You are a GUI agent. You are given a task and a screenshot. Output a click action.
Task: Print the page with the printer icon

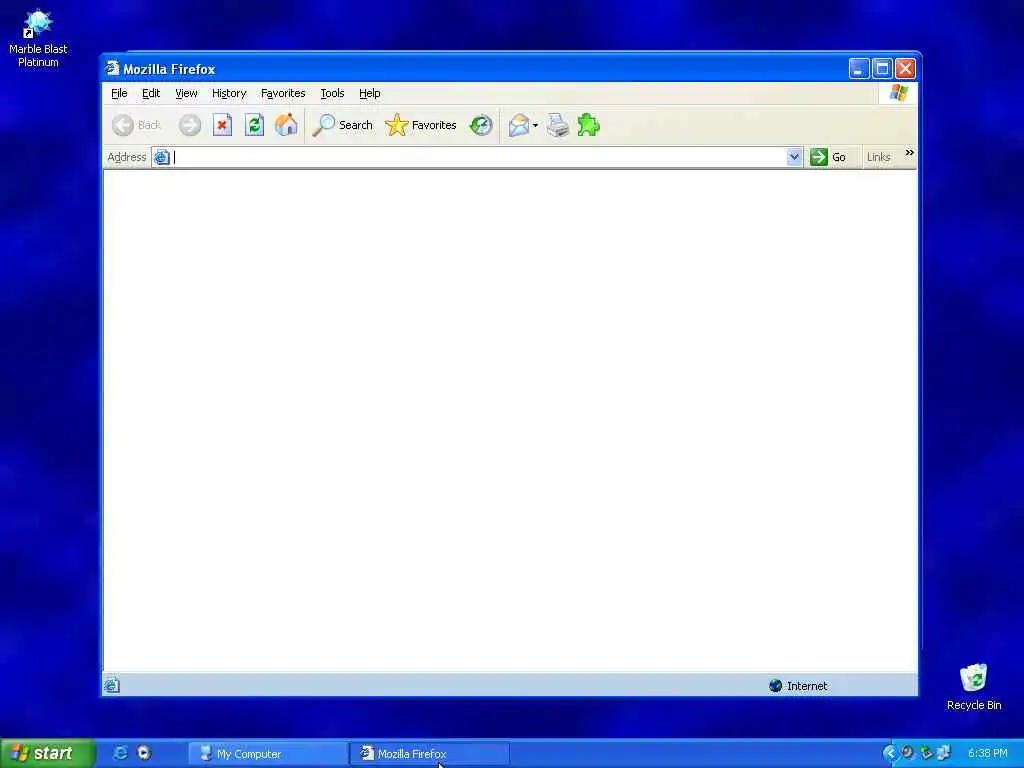pyautogui.click(x=558, y=125)
